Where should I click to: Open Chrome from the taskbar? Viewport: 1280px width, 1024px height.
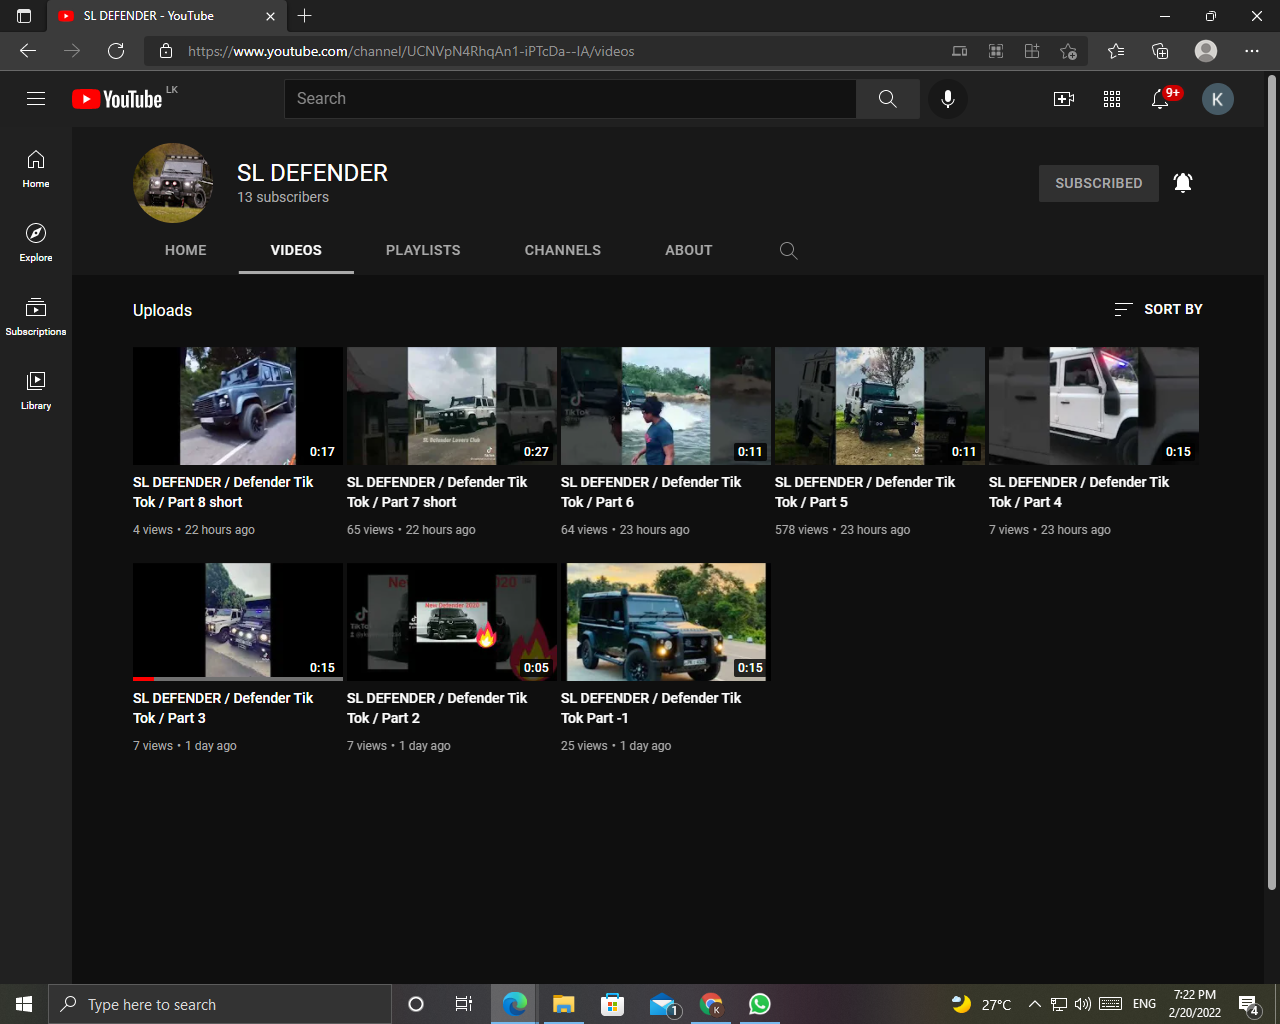tap(711, 1004)
